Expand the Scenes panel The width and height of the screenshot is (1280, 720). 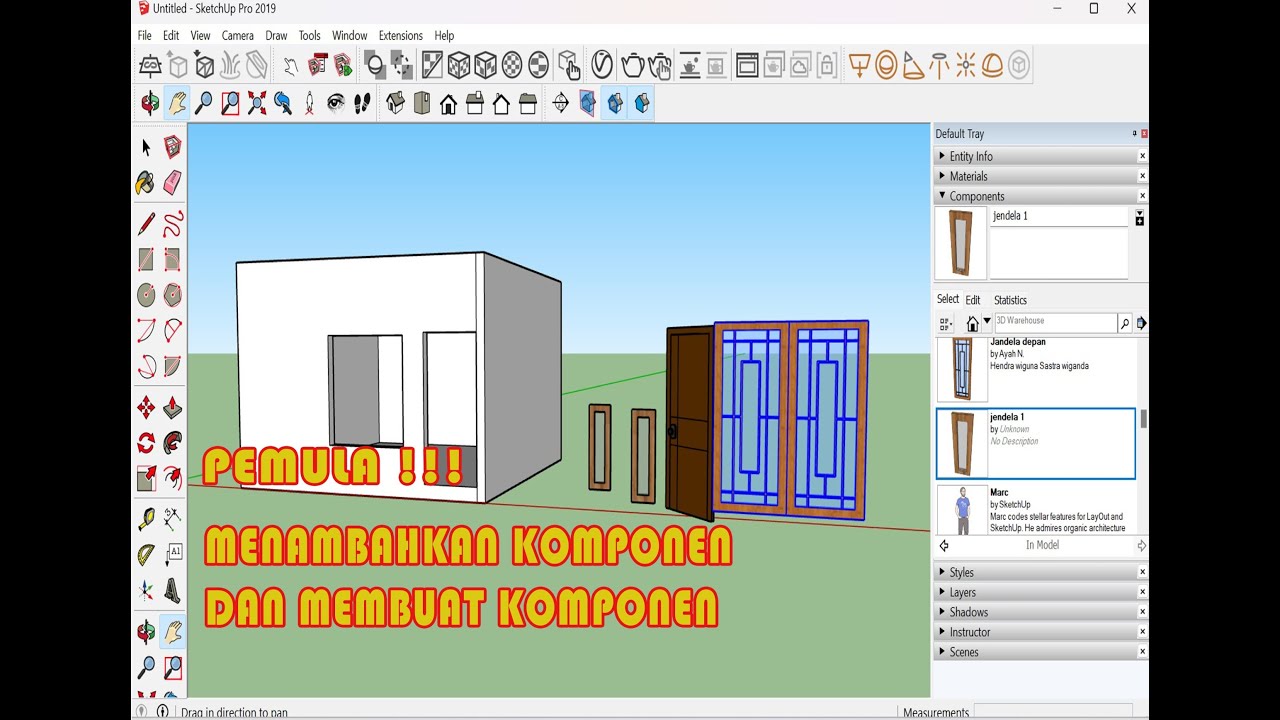1041,652
